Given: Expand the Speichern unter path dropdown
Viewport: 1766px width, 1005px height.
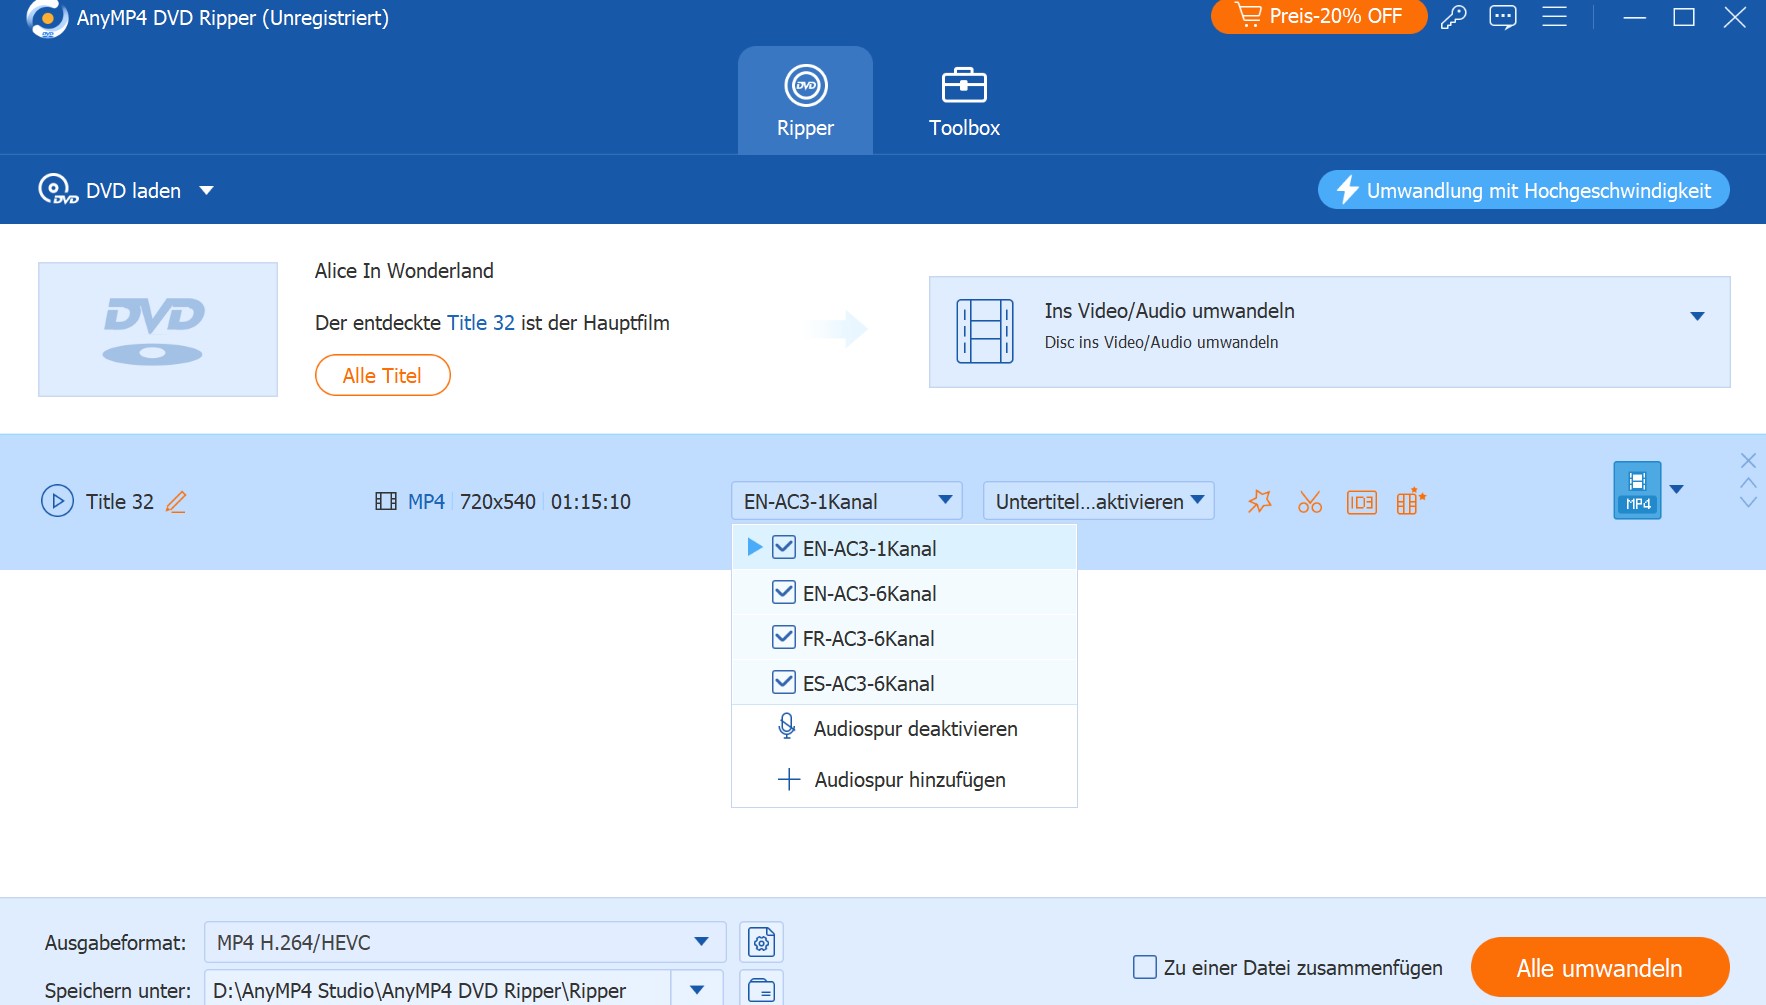Looking at the screenshot, I should coord(697,990).
